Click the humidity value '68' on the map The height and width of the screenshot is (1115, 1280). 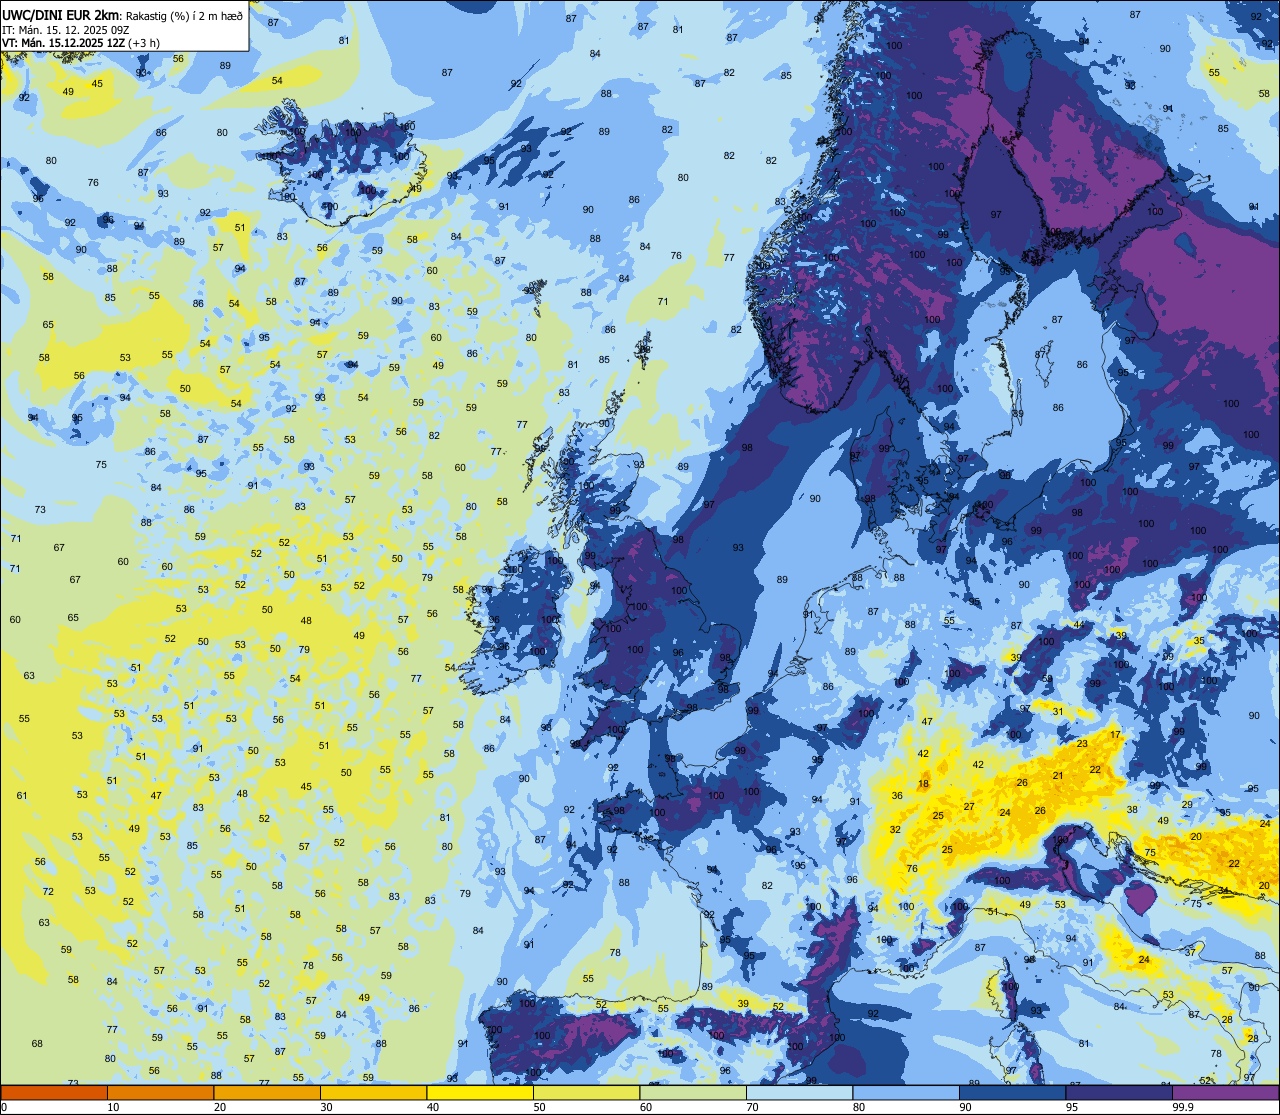pyautogui.click(x=37, y=1044)
